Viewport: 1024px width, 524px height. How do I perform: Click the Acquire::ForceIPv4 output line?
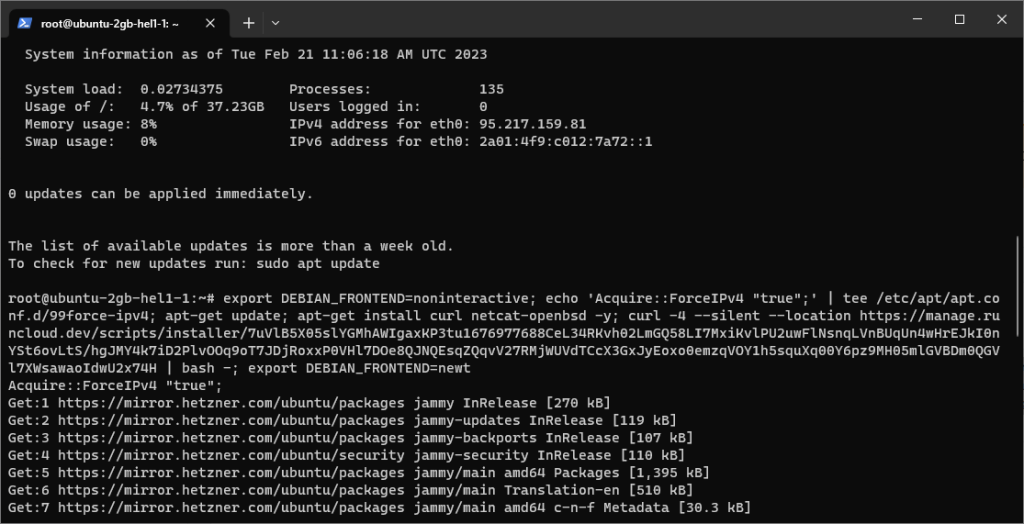[x=115, y=386]
